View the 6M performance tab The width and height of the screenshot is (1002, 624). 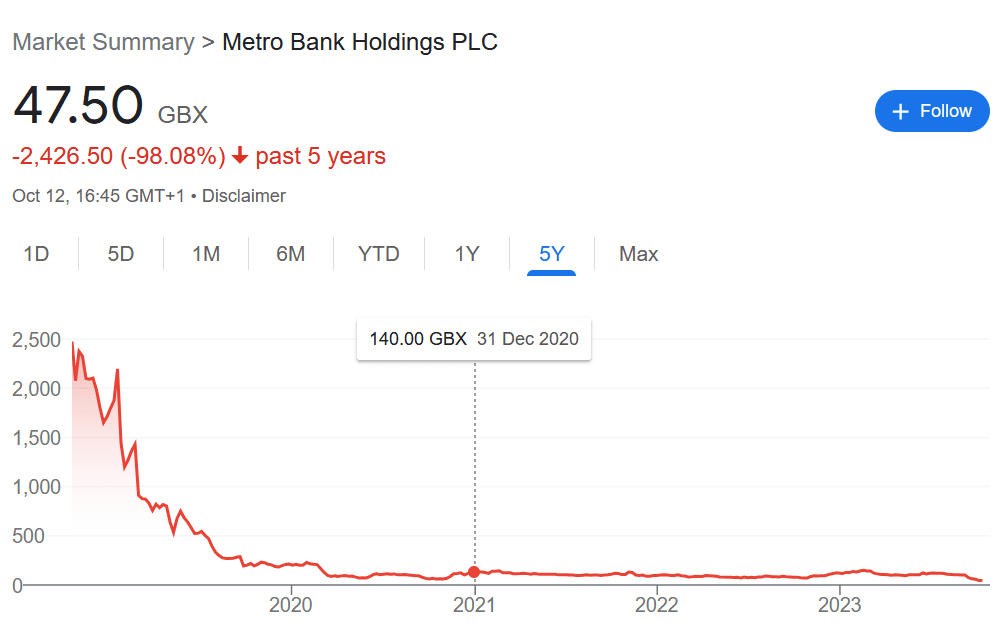(290, 254)
